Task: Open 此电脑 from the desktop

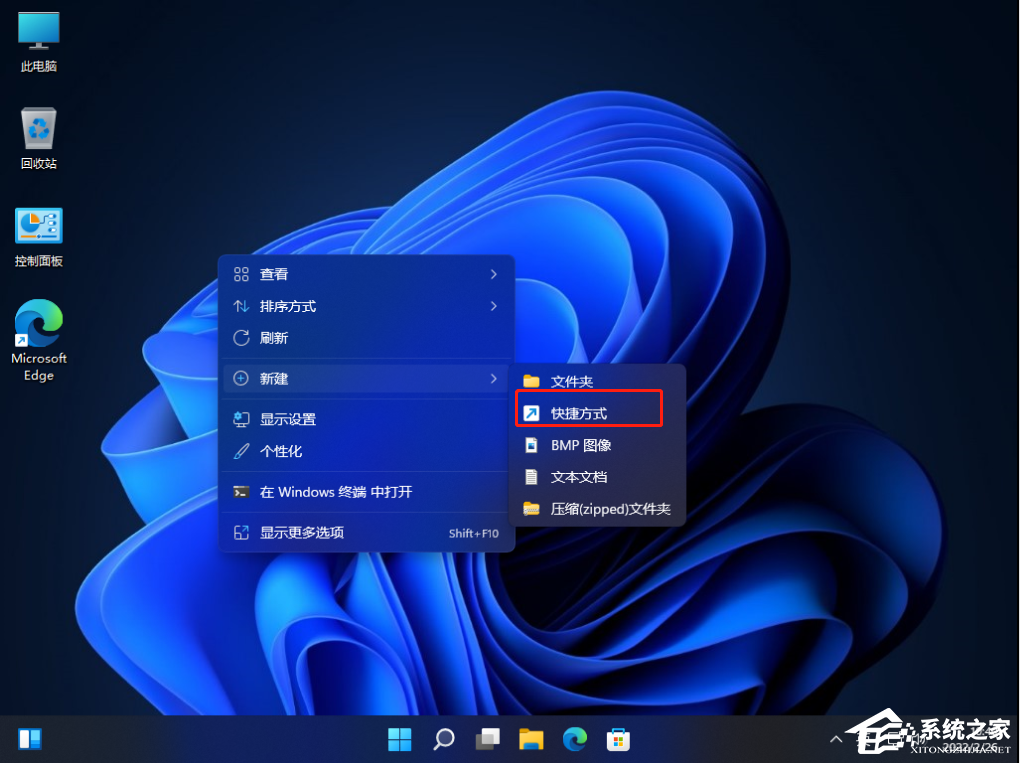Action: click(x=38, y=38)
